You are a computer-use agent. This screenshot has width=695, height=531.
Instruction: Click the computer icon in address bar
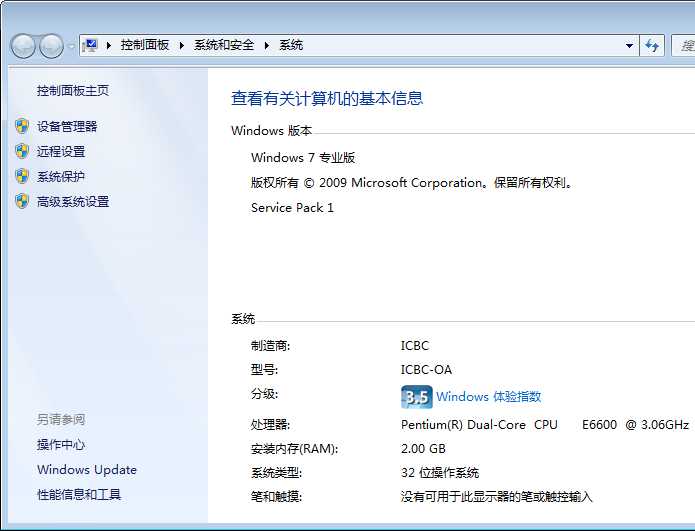coord(90,45)
